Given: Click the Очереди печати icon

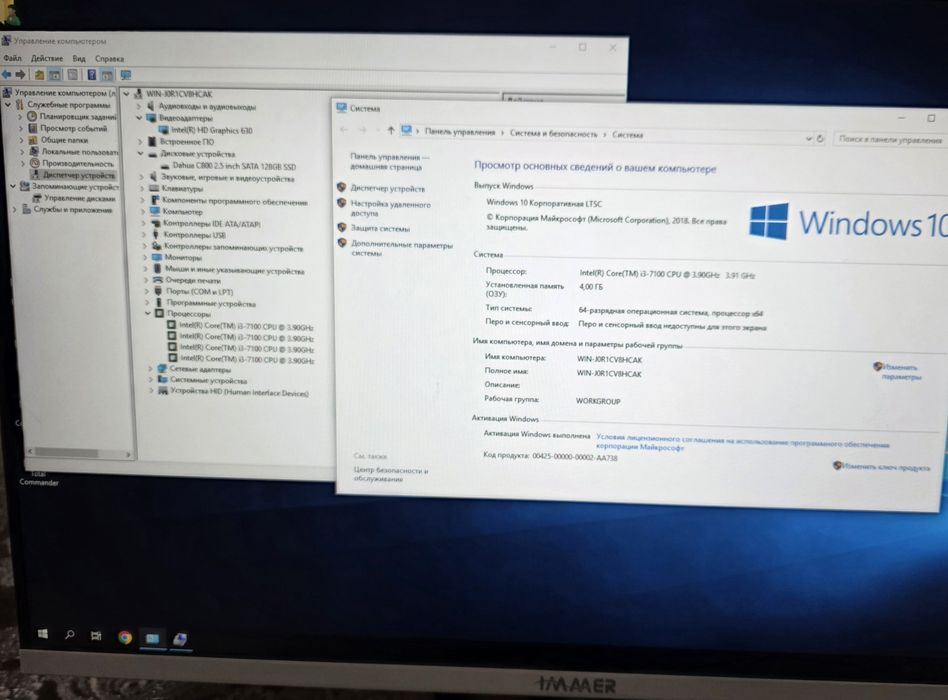Looking at the screenshot, I should tap(158, 280).
